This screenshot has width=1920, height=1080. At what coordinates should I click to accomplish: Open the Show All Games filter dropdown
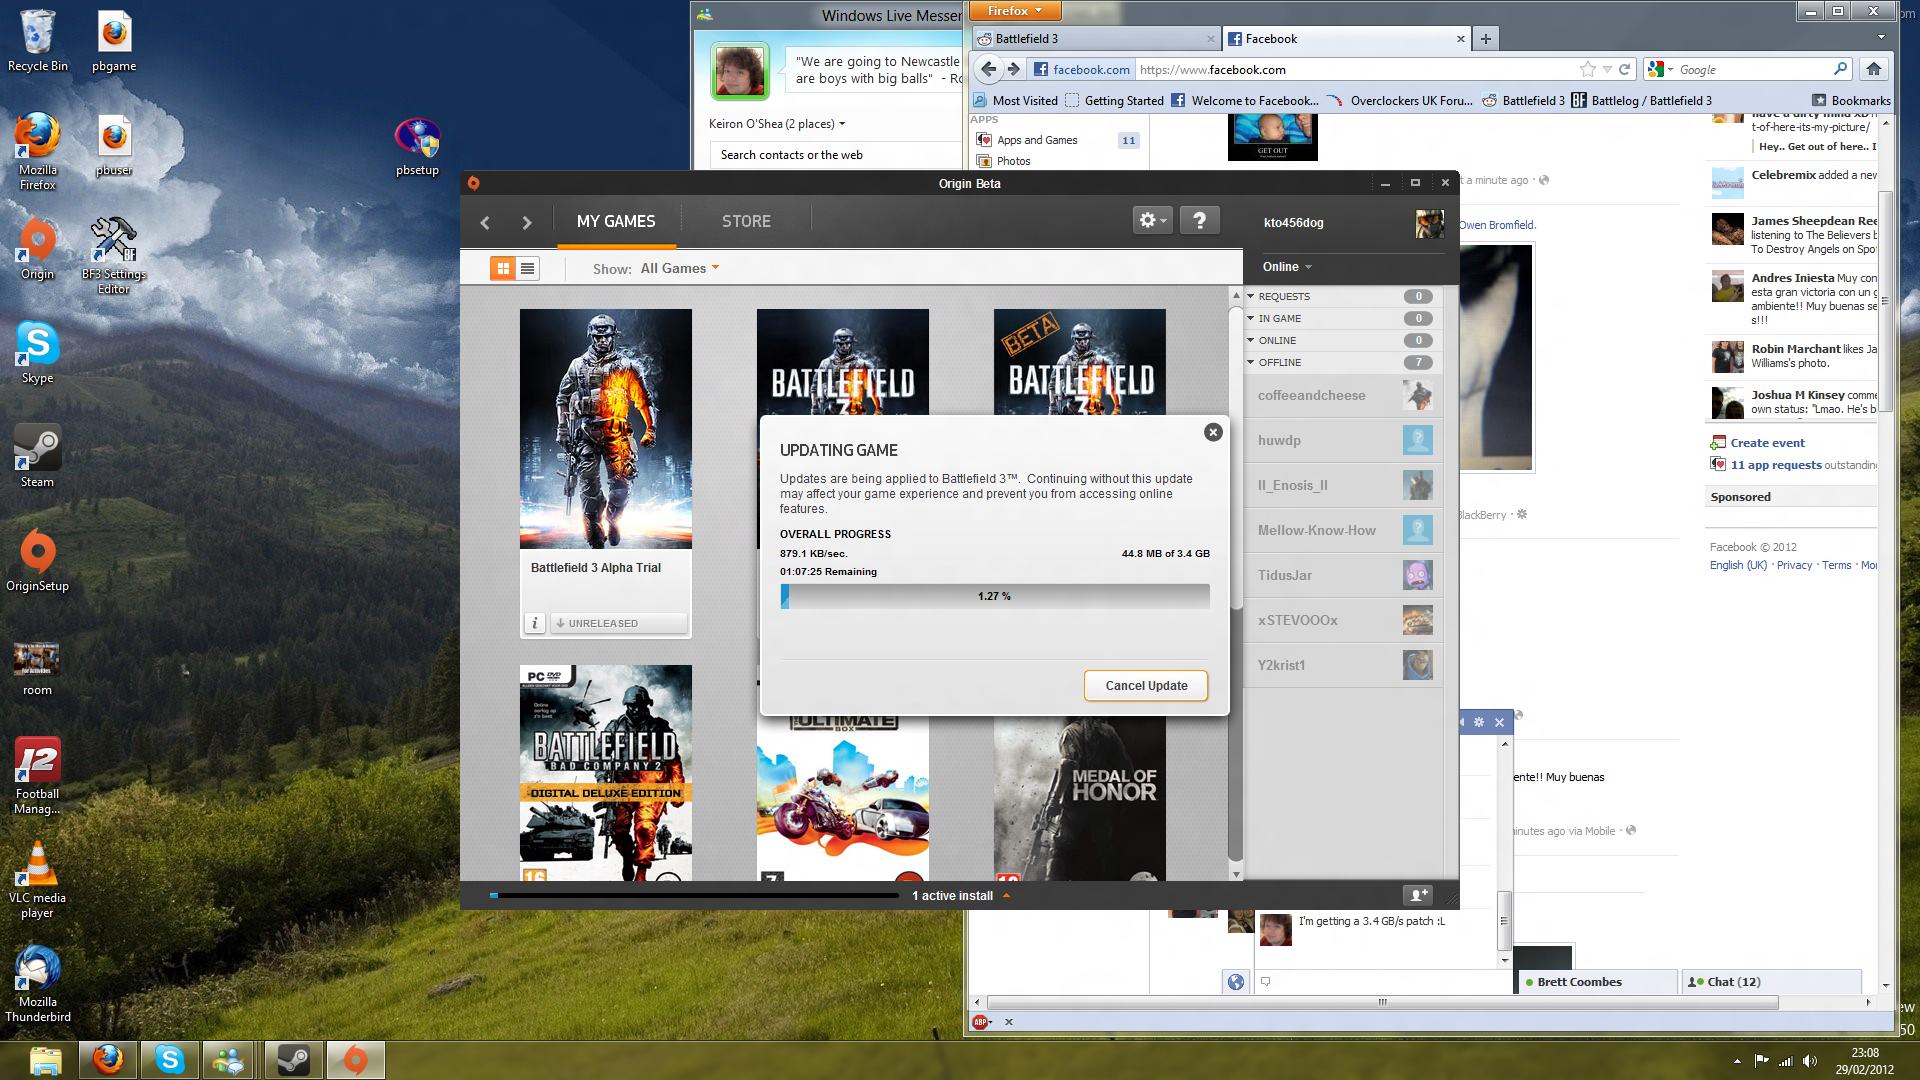679,268
